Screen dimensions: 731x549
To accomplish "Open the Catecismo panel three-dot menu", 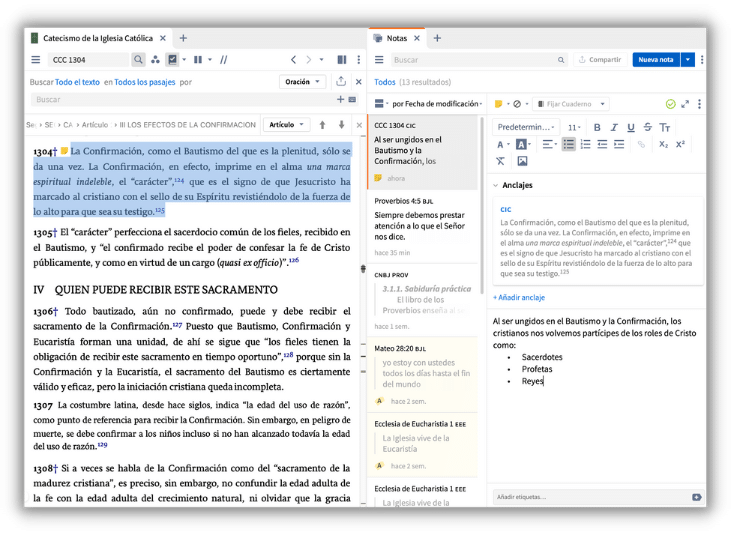I will tap(359, 60).
